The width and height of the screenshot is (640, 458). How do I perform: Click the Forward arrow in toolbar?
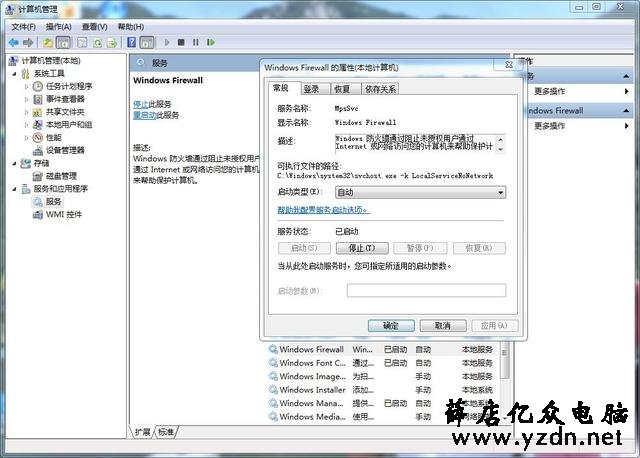28,42
